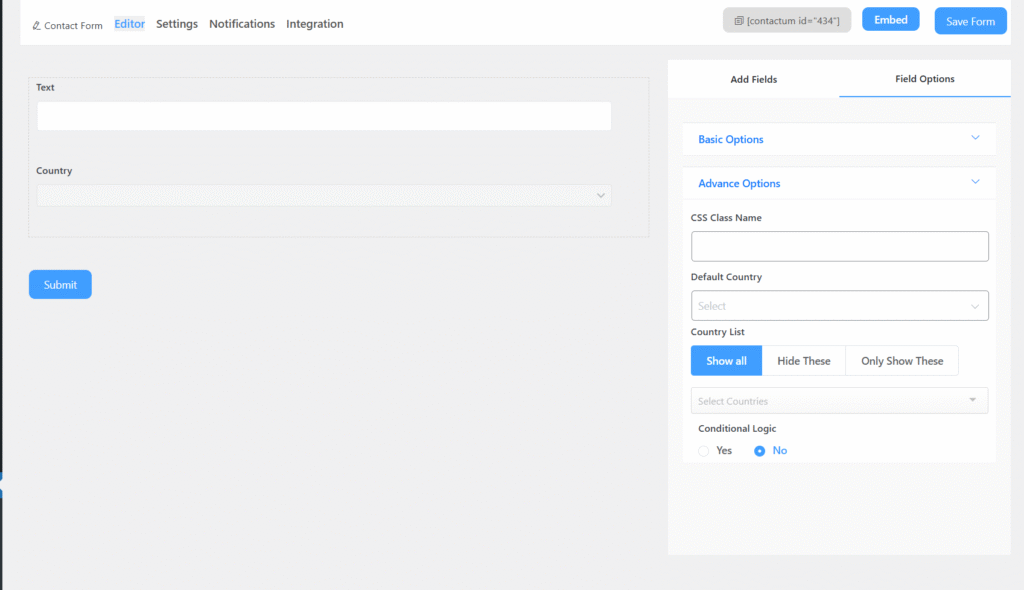Switch to the Field Options tab
1024x590 pixels.
coord(924,79)
